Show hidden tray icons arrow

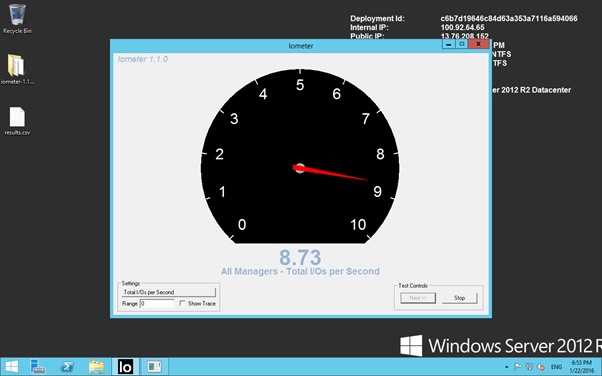point(506,367)
